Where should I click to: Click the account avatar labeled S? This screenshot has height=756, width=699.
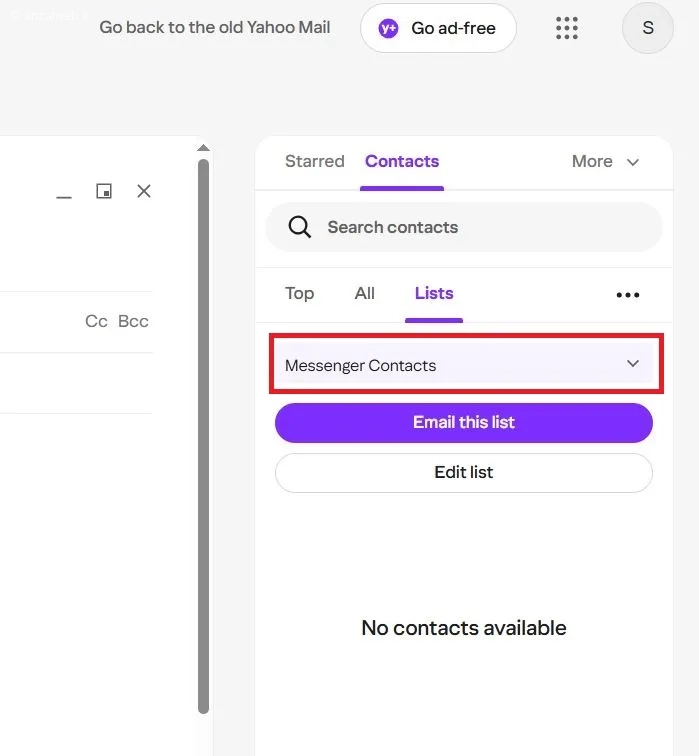point(647,28)
